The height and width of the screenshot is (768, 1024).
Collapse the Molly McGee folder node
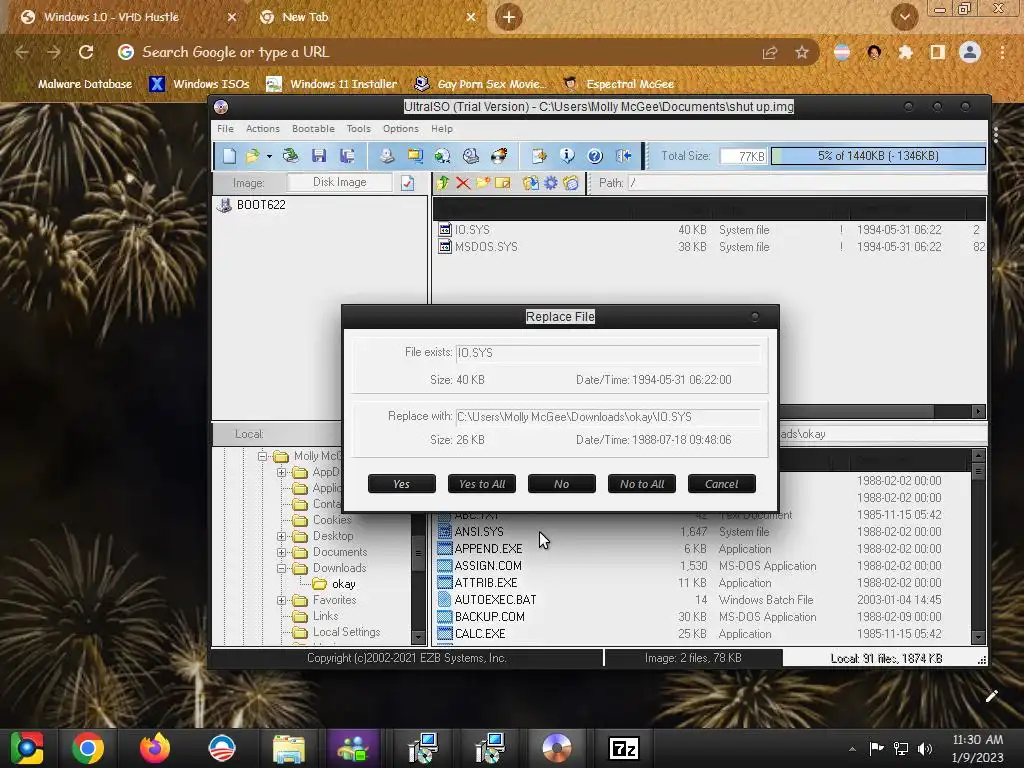coord(262,456)
